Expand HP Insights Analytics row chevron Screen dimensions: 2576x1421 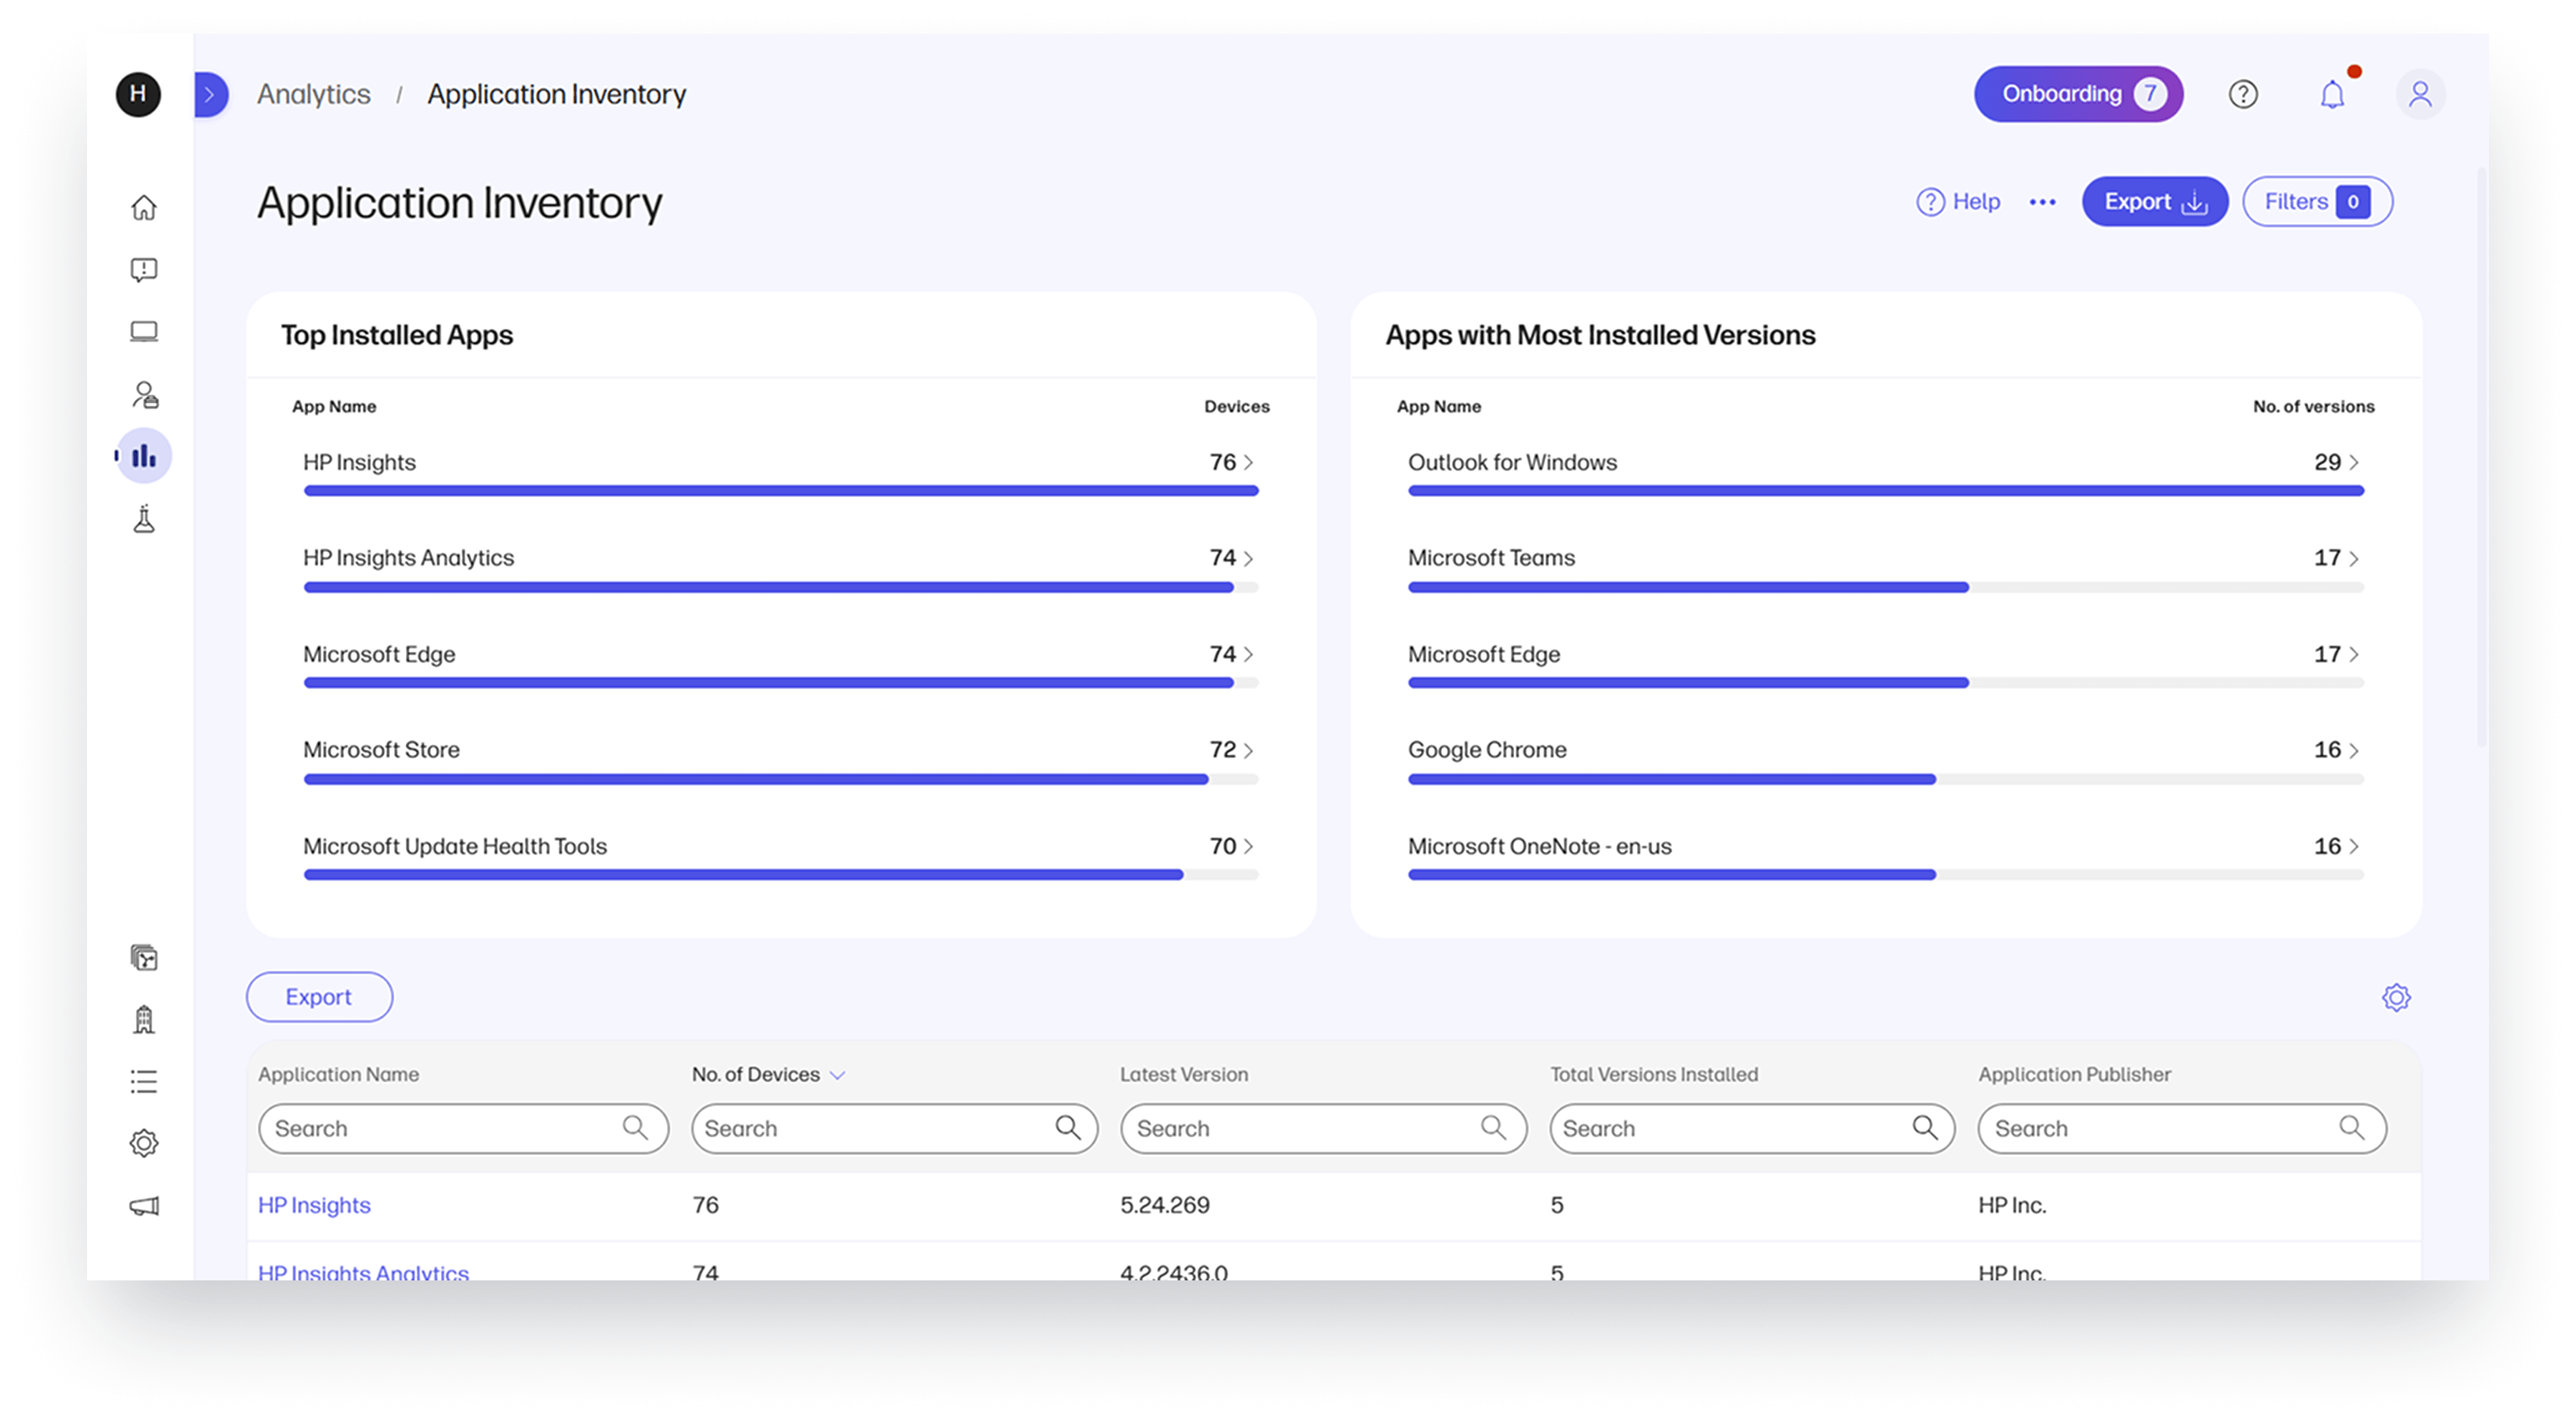click(1249, 558)
